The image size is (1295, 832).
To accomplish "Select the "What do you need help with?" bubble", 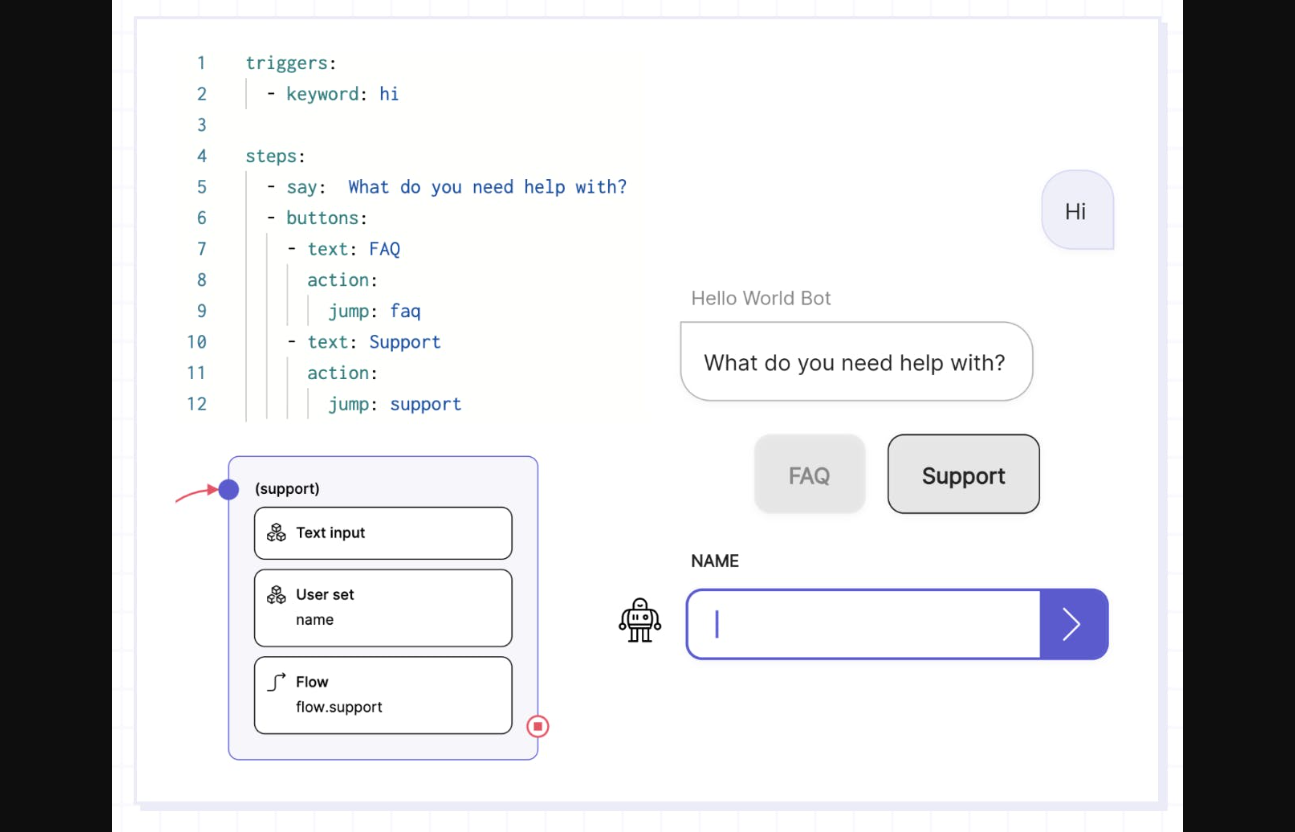I will click(855, 362).
